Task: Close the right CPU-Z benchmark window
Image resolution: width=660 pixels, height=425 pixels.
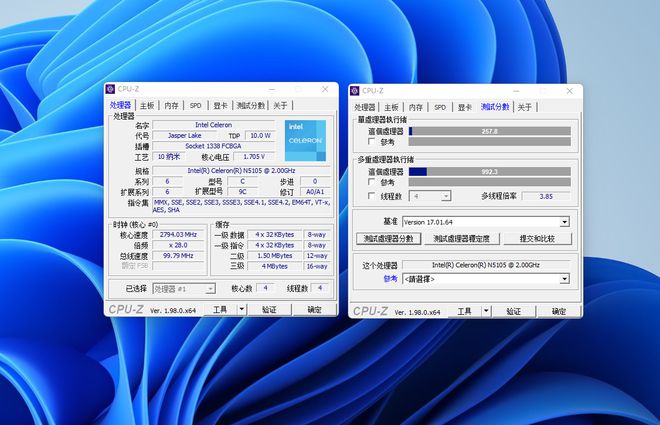Action: [x=570, y=90]
